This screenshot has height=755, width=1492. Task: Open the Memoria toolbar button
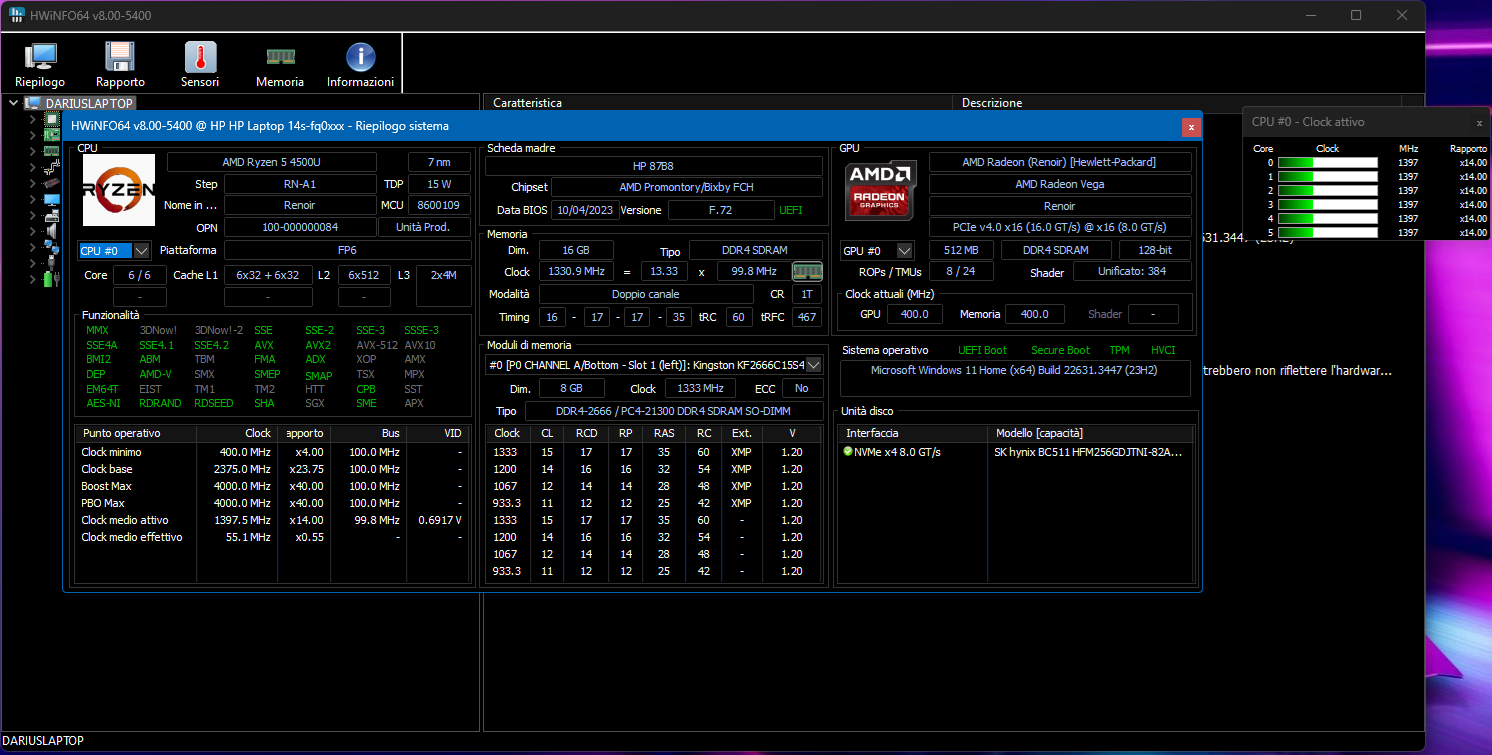click(280, 65)
